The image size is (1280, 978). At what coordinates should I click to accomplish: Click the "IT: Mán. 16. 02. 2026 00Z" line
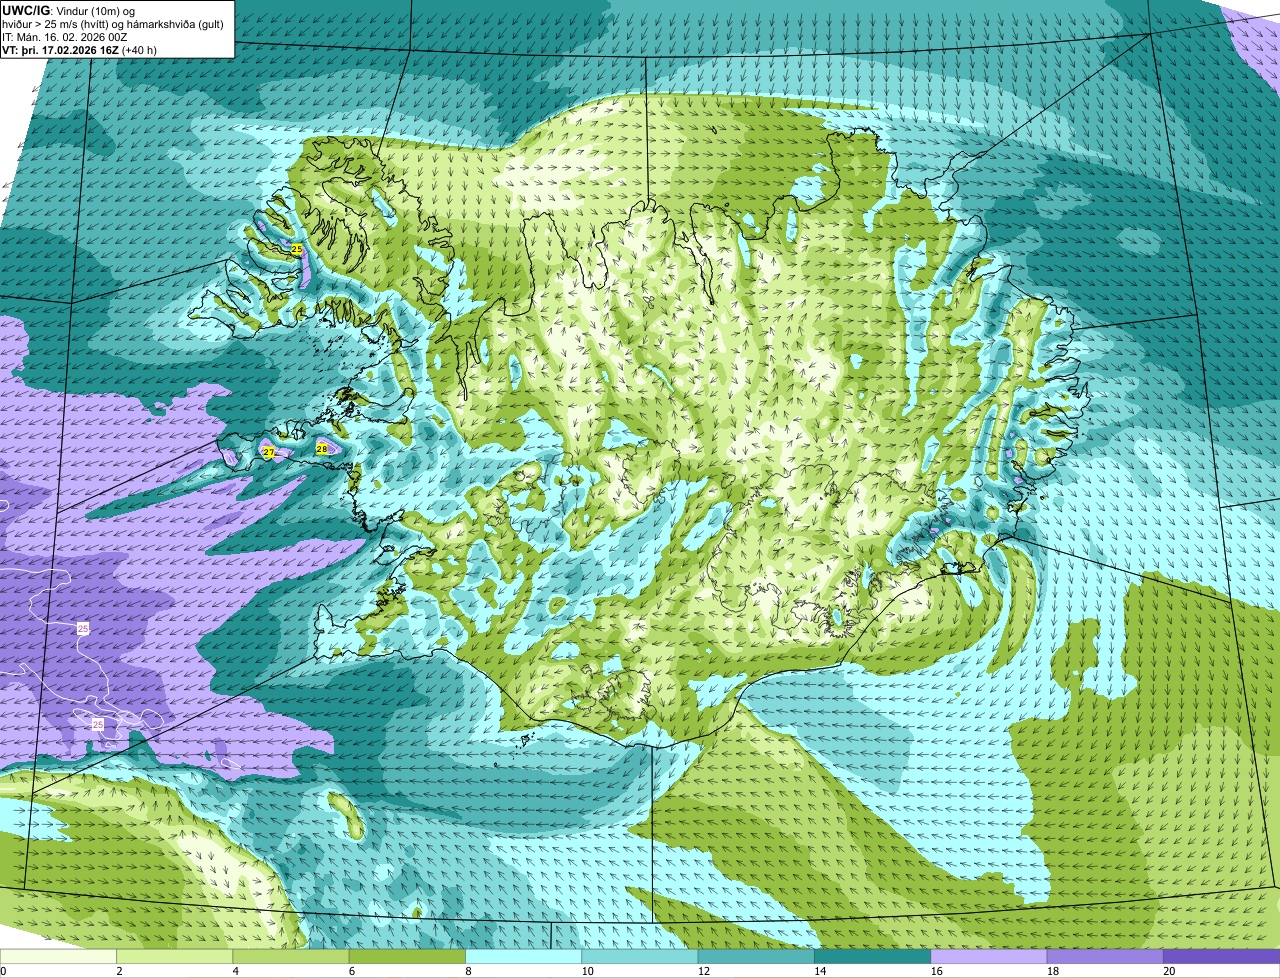(64, 37)
